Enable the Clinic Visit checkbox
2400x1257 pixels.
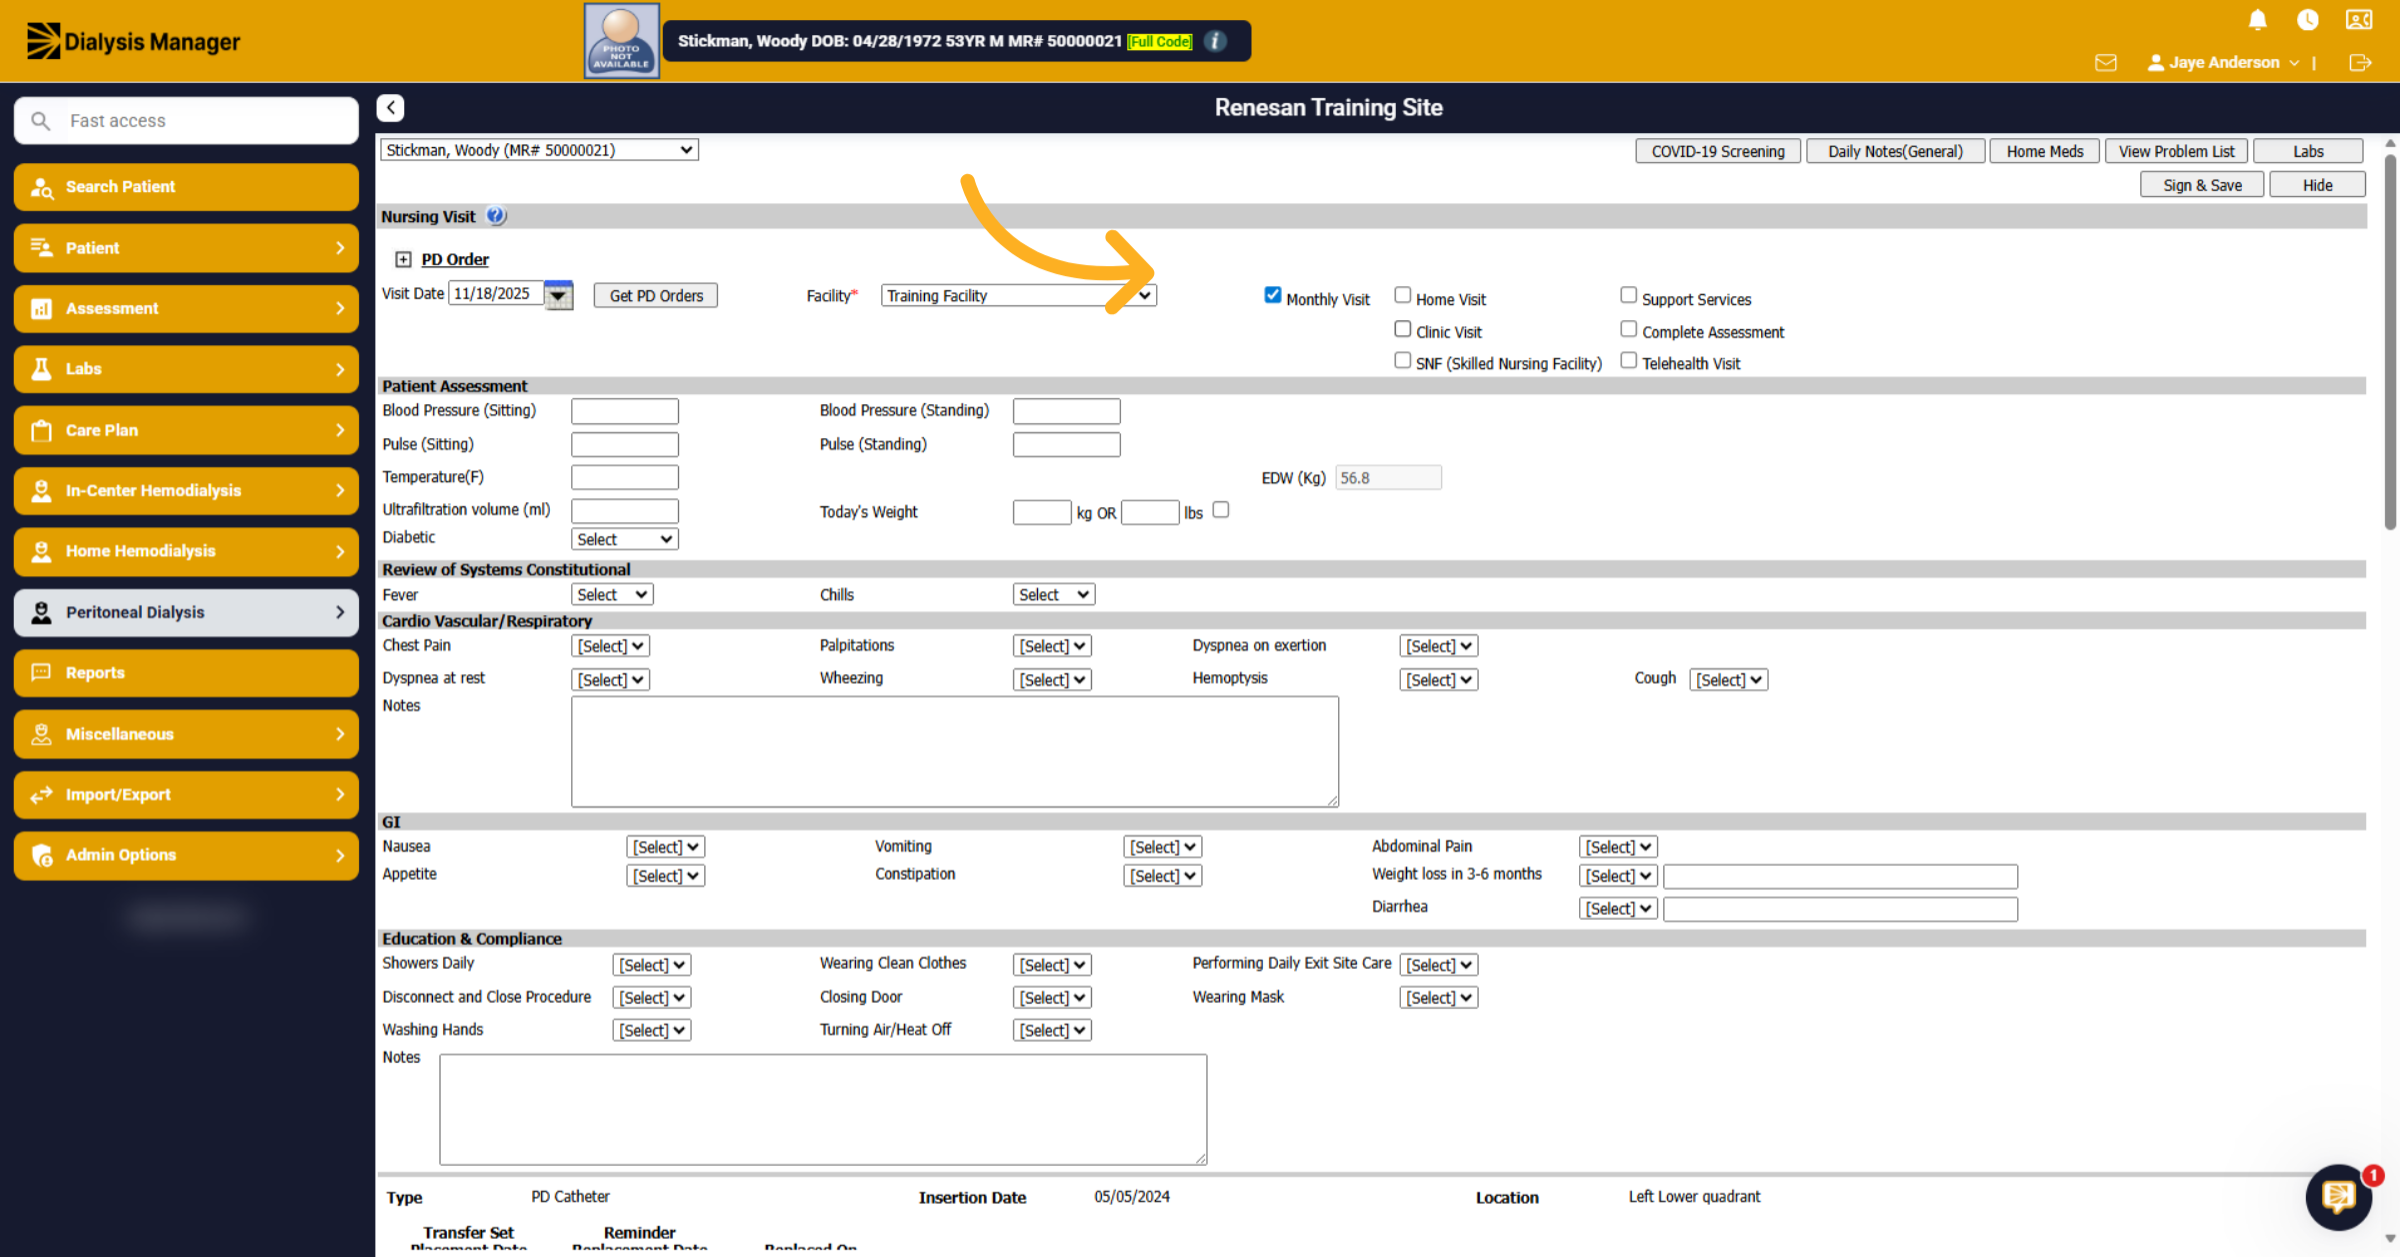pyautogui.click(x=1402, y=329)
